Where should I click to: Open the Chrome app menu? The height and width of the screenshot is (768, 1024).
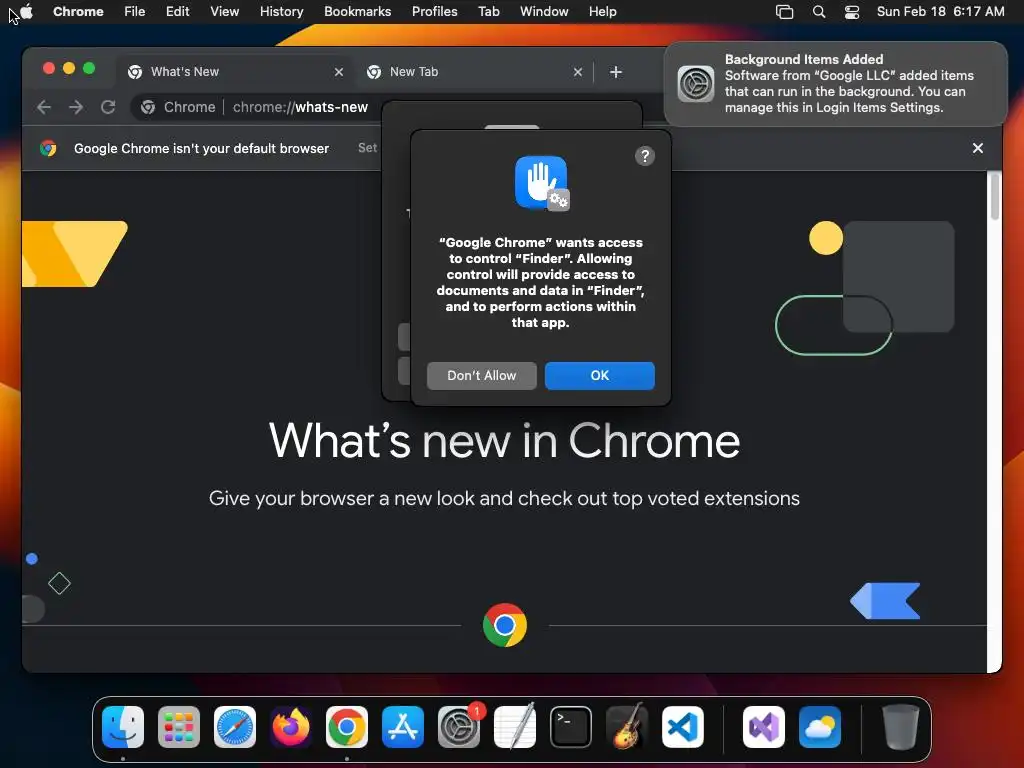[78, 12]
